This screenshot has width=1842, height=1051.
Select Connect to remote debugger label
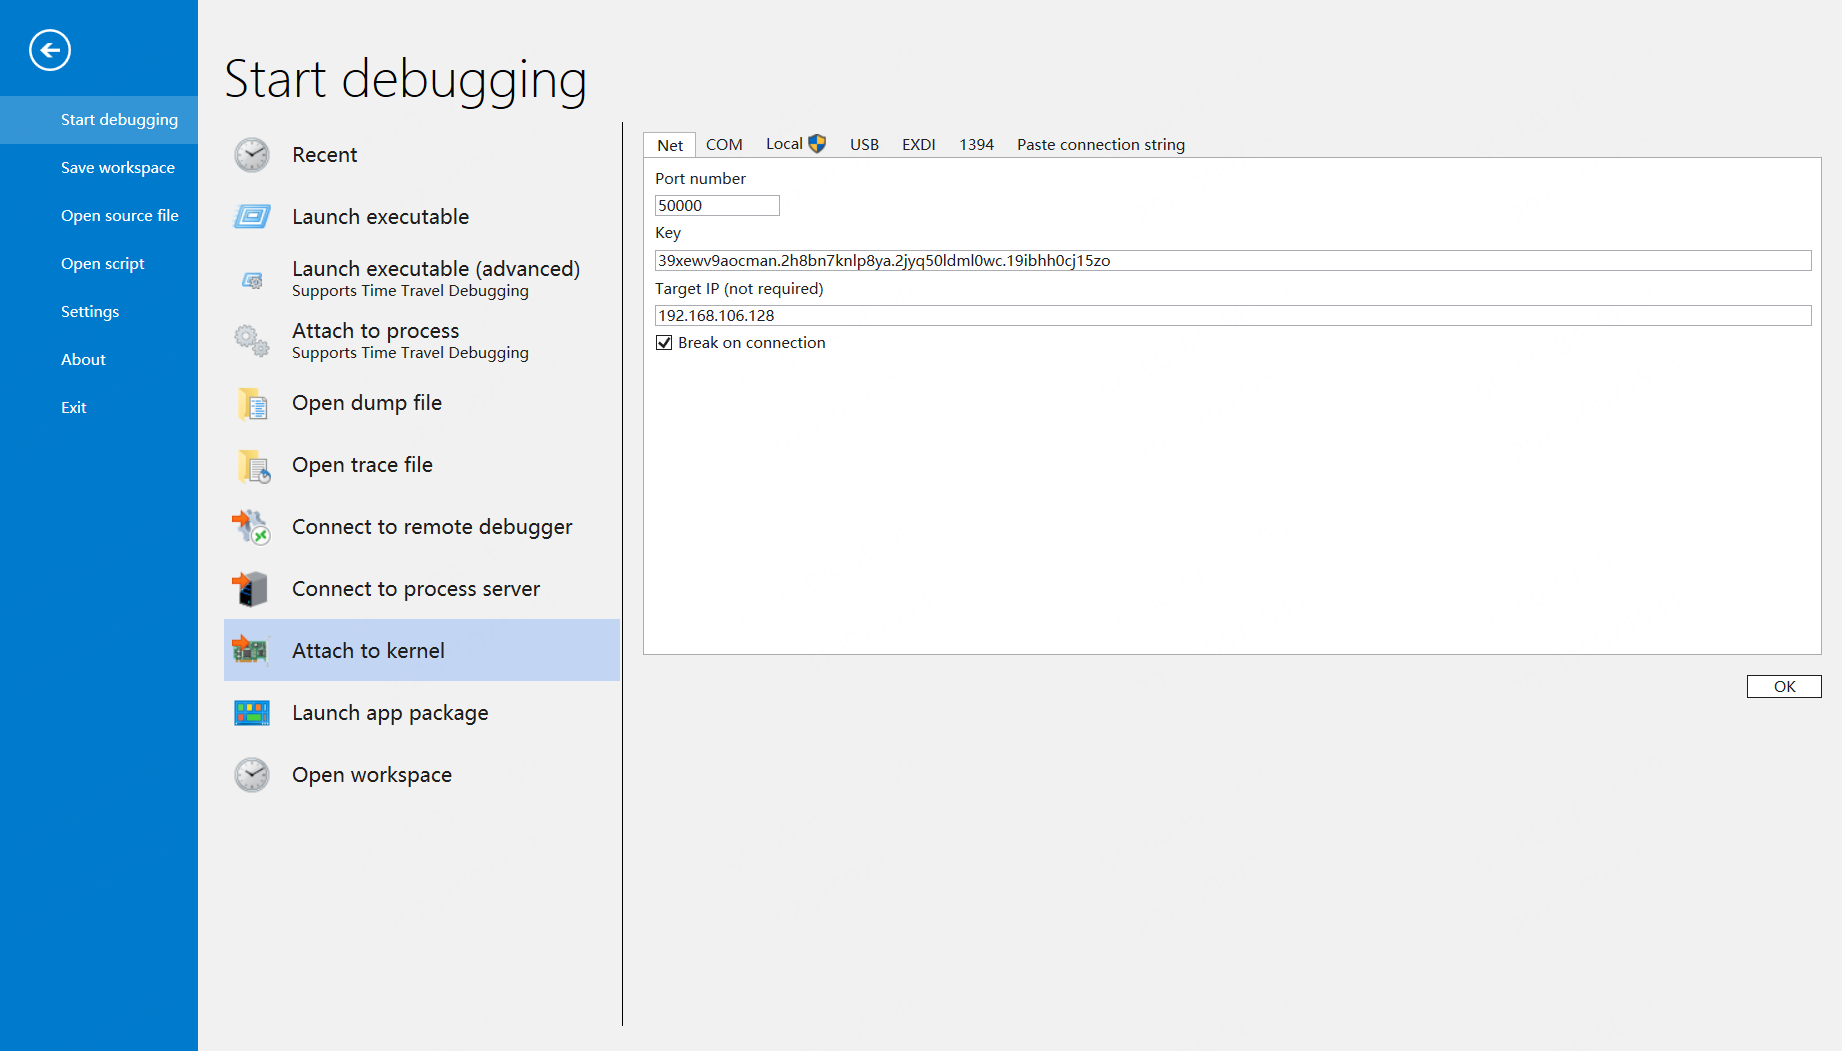[432, 527]
